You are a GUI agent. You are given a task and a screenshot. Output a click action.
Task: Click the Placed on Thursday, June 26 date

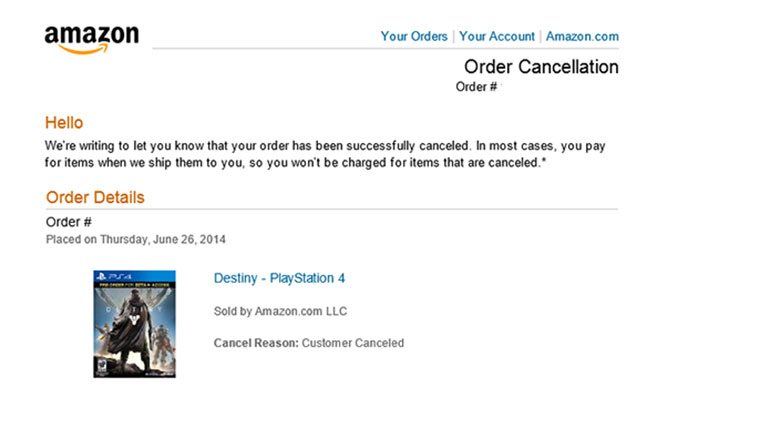pyautogui.click(x=136, y=240)
